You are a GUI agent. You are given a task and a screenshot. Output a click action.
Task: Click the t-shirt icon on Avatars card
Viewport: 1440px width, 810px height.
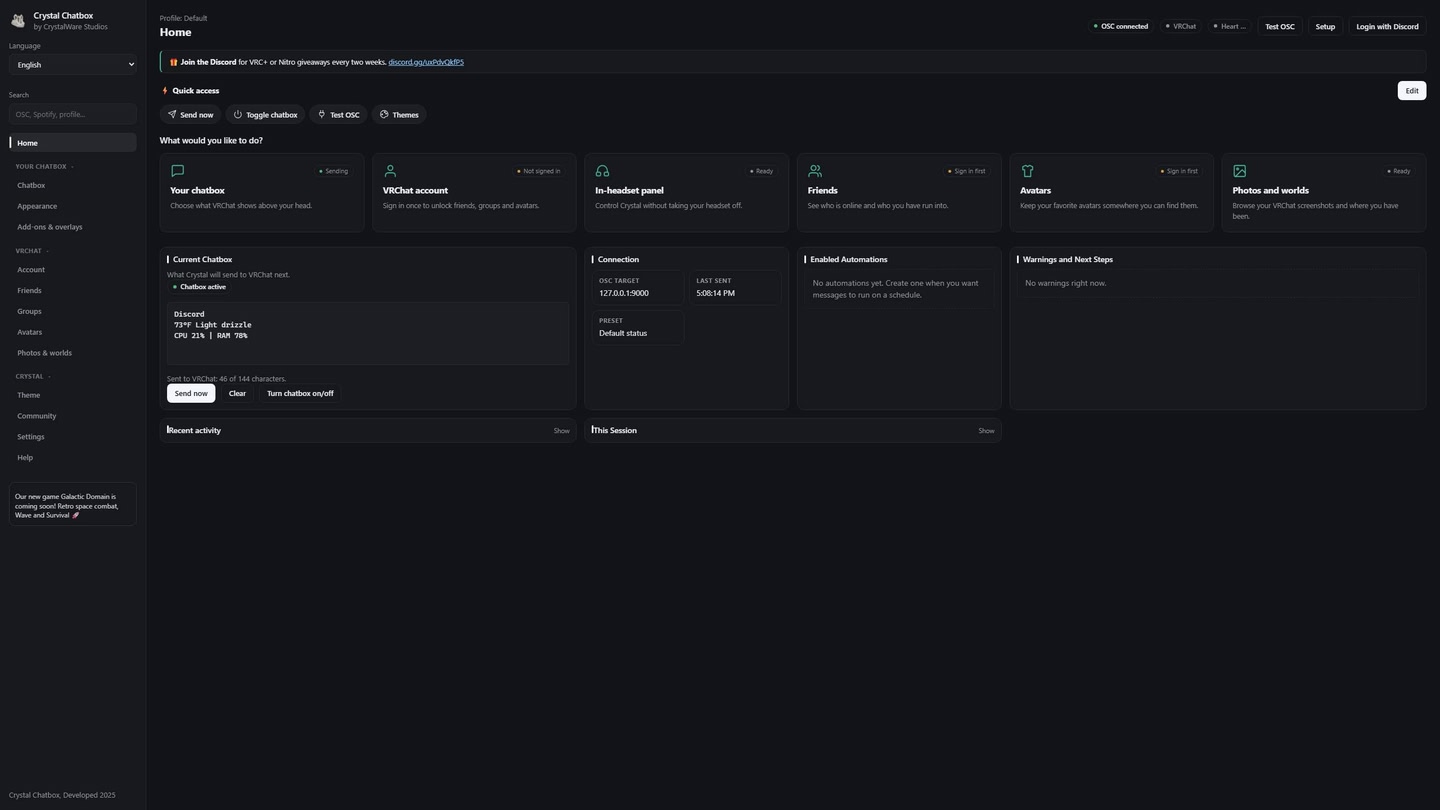click(1027, 171)
